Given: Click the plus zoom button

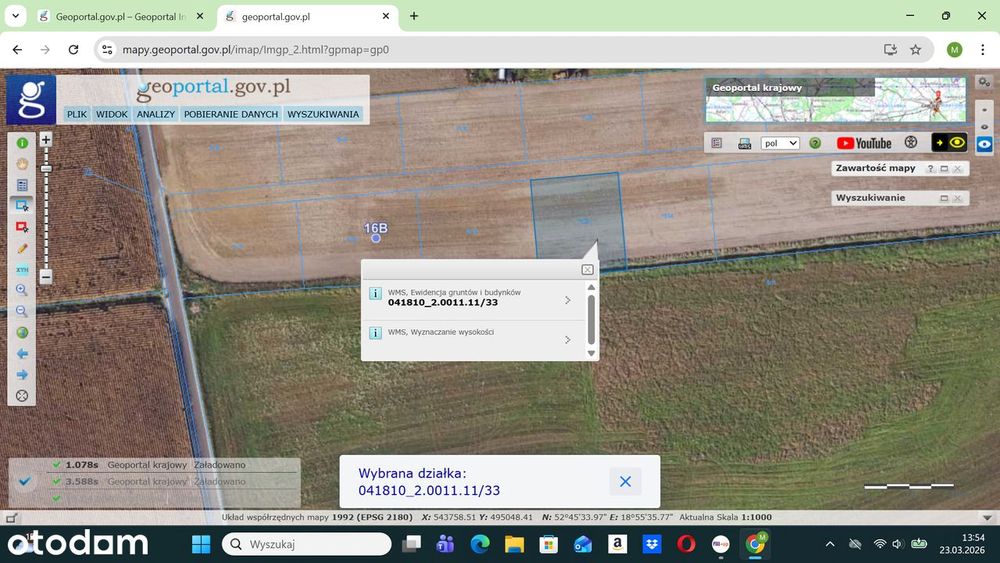Looking at the screenshot, I should tap(46, 139).
